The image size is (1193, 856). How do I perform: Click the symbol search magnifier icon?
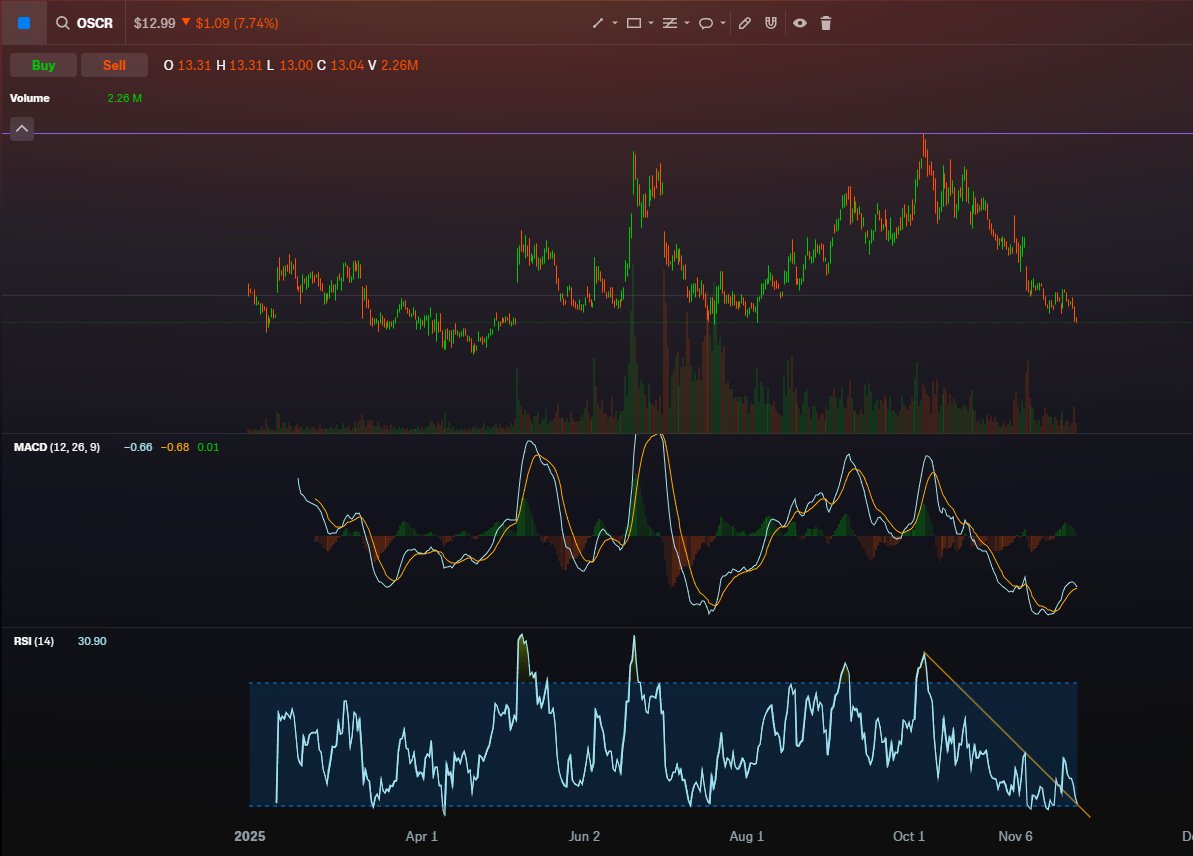tap(62, 23)
